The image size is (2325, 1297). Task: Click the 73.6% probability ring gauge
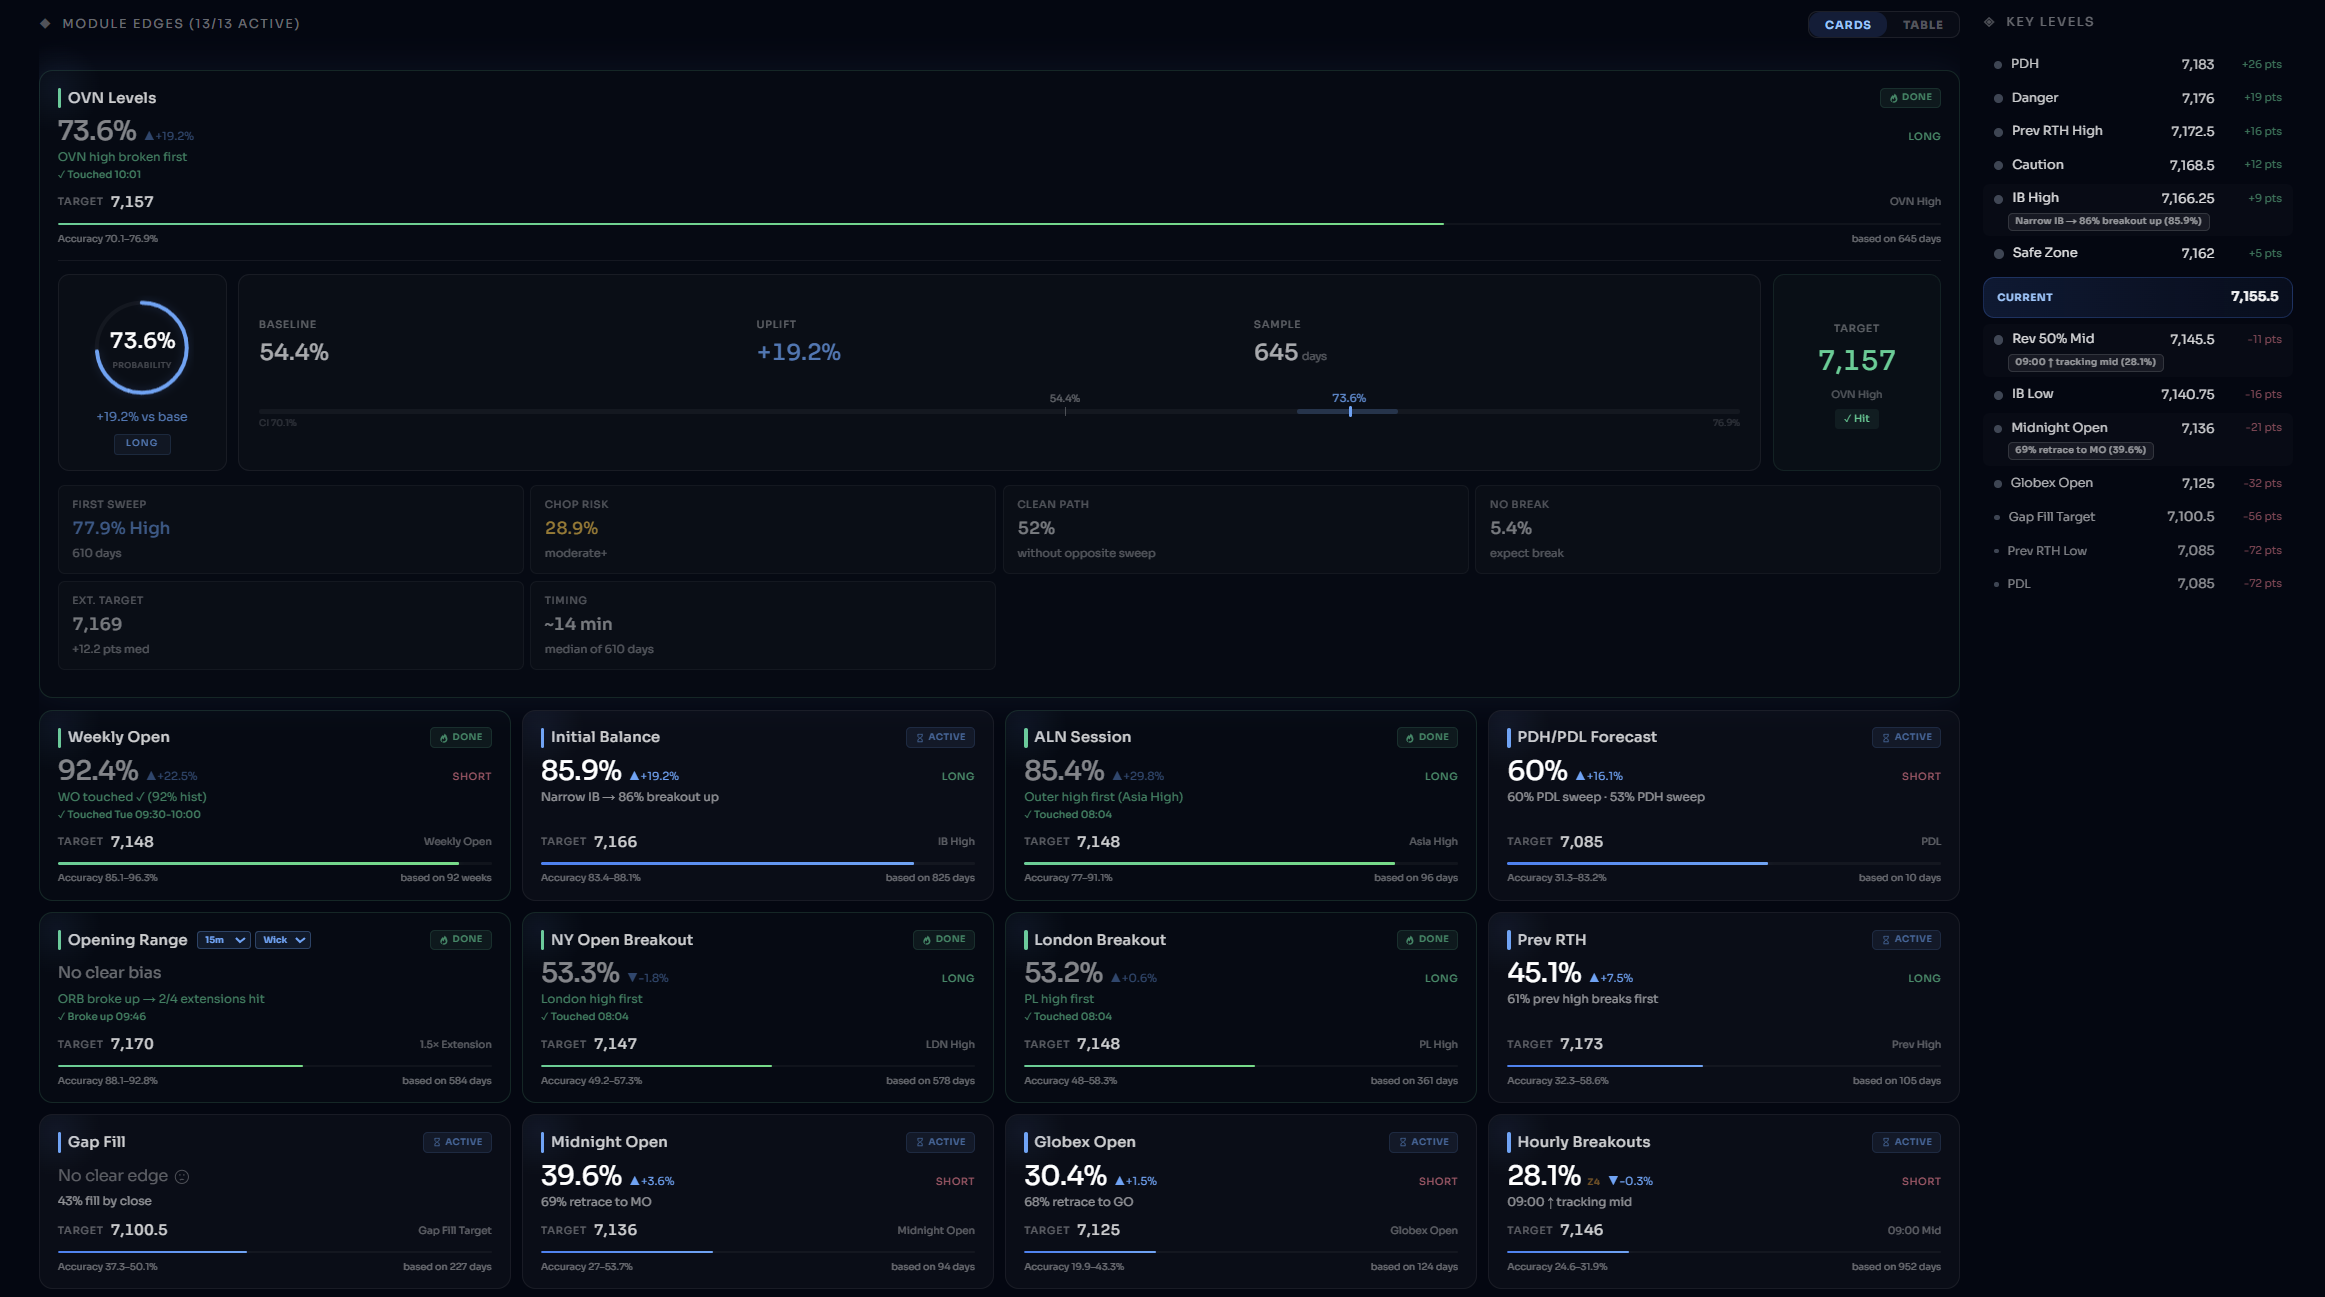point(142,348)
